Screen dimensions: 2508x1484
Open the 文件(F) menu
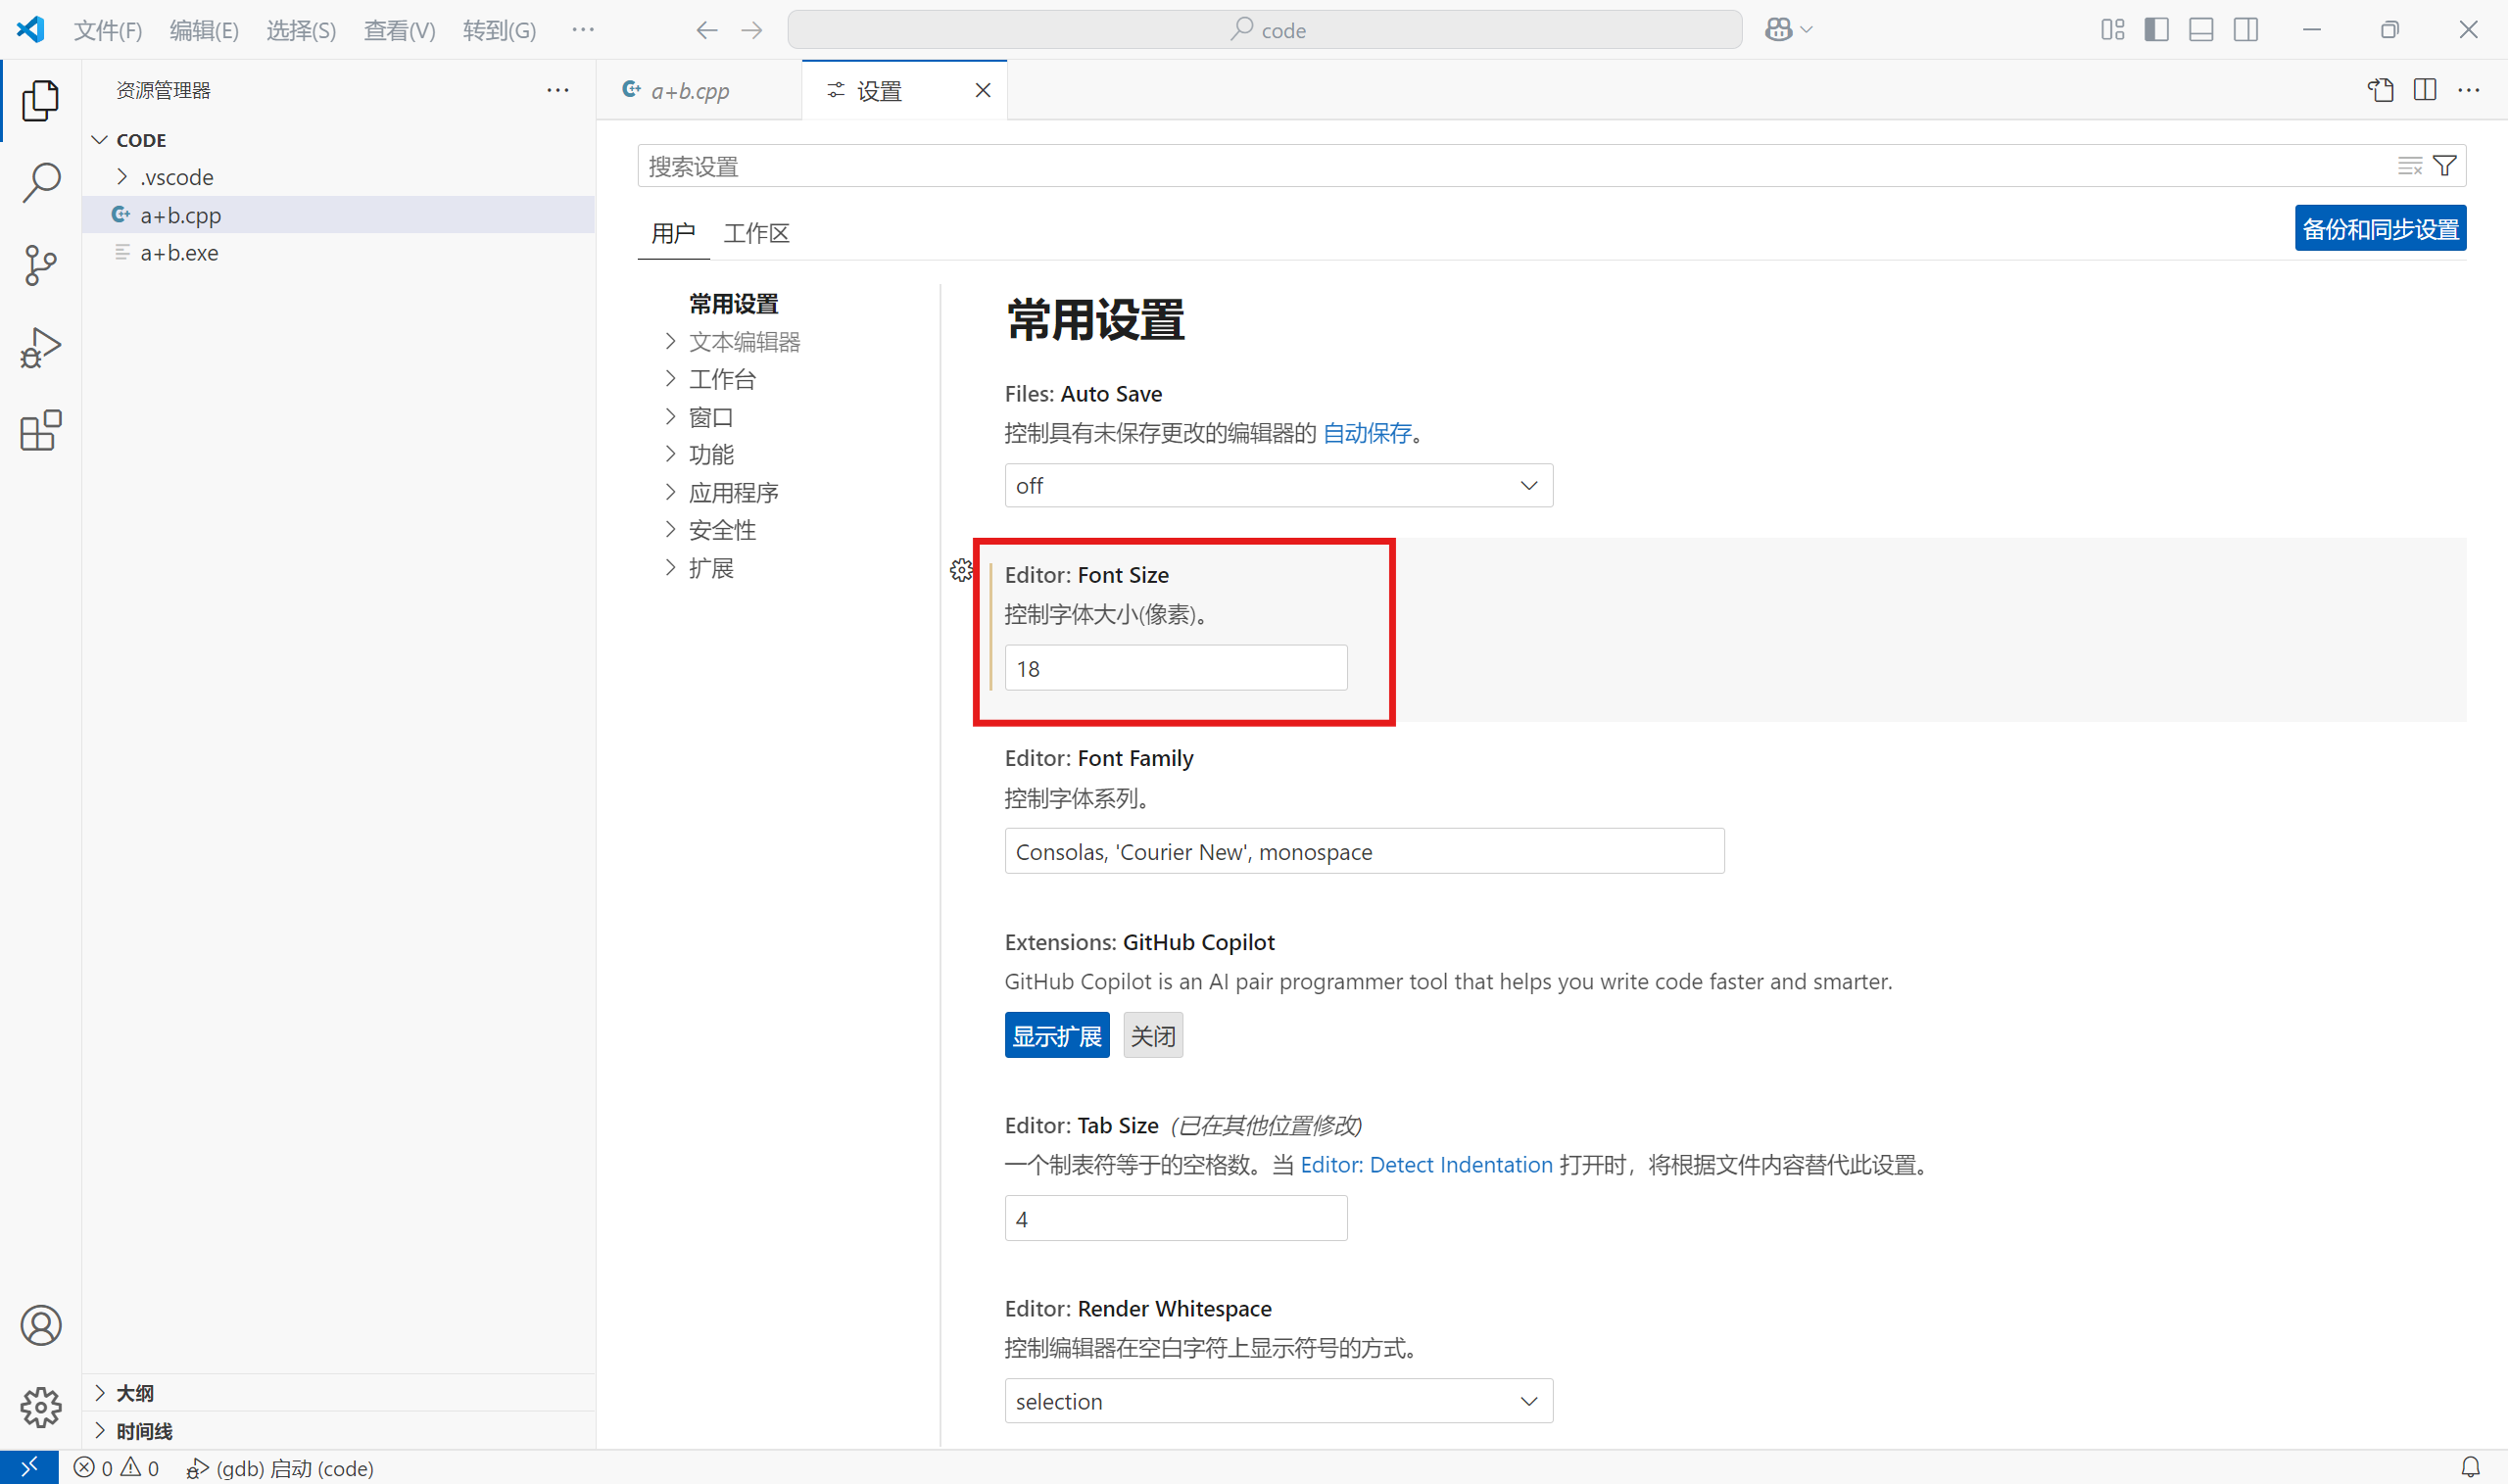pyautogui.click(x=108, y=30)
